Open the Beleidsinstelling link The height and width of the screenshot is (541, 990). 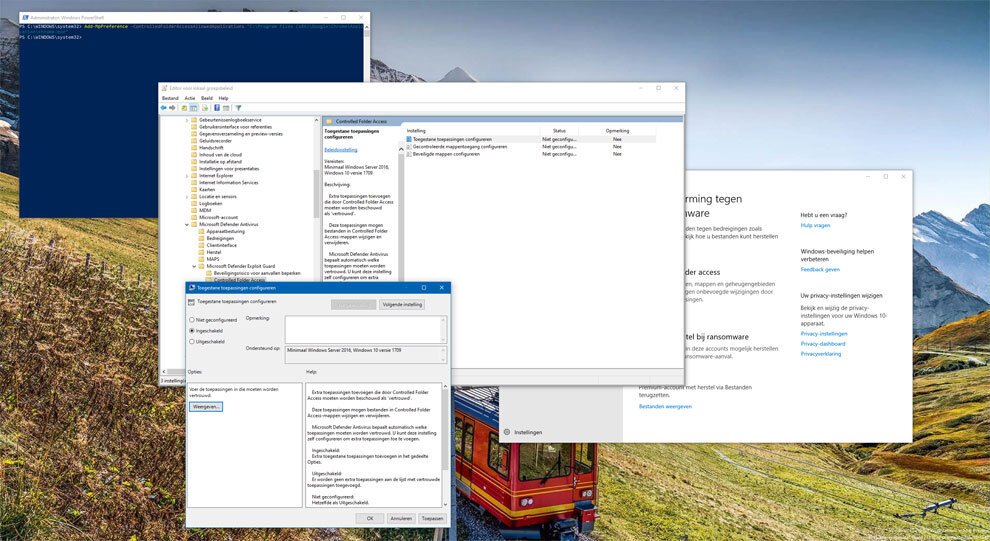coord(341,150)
